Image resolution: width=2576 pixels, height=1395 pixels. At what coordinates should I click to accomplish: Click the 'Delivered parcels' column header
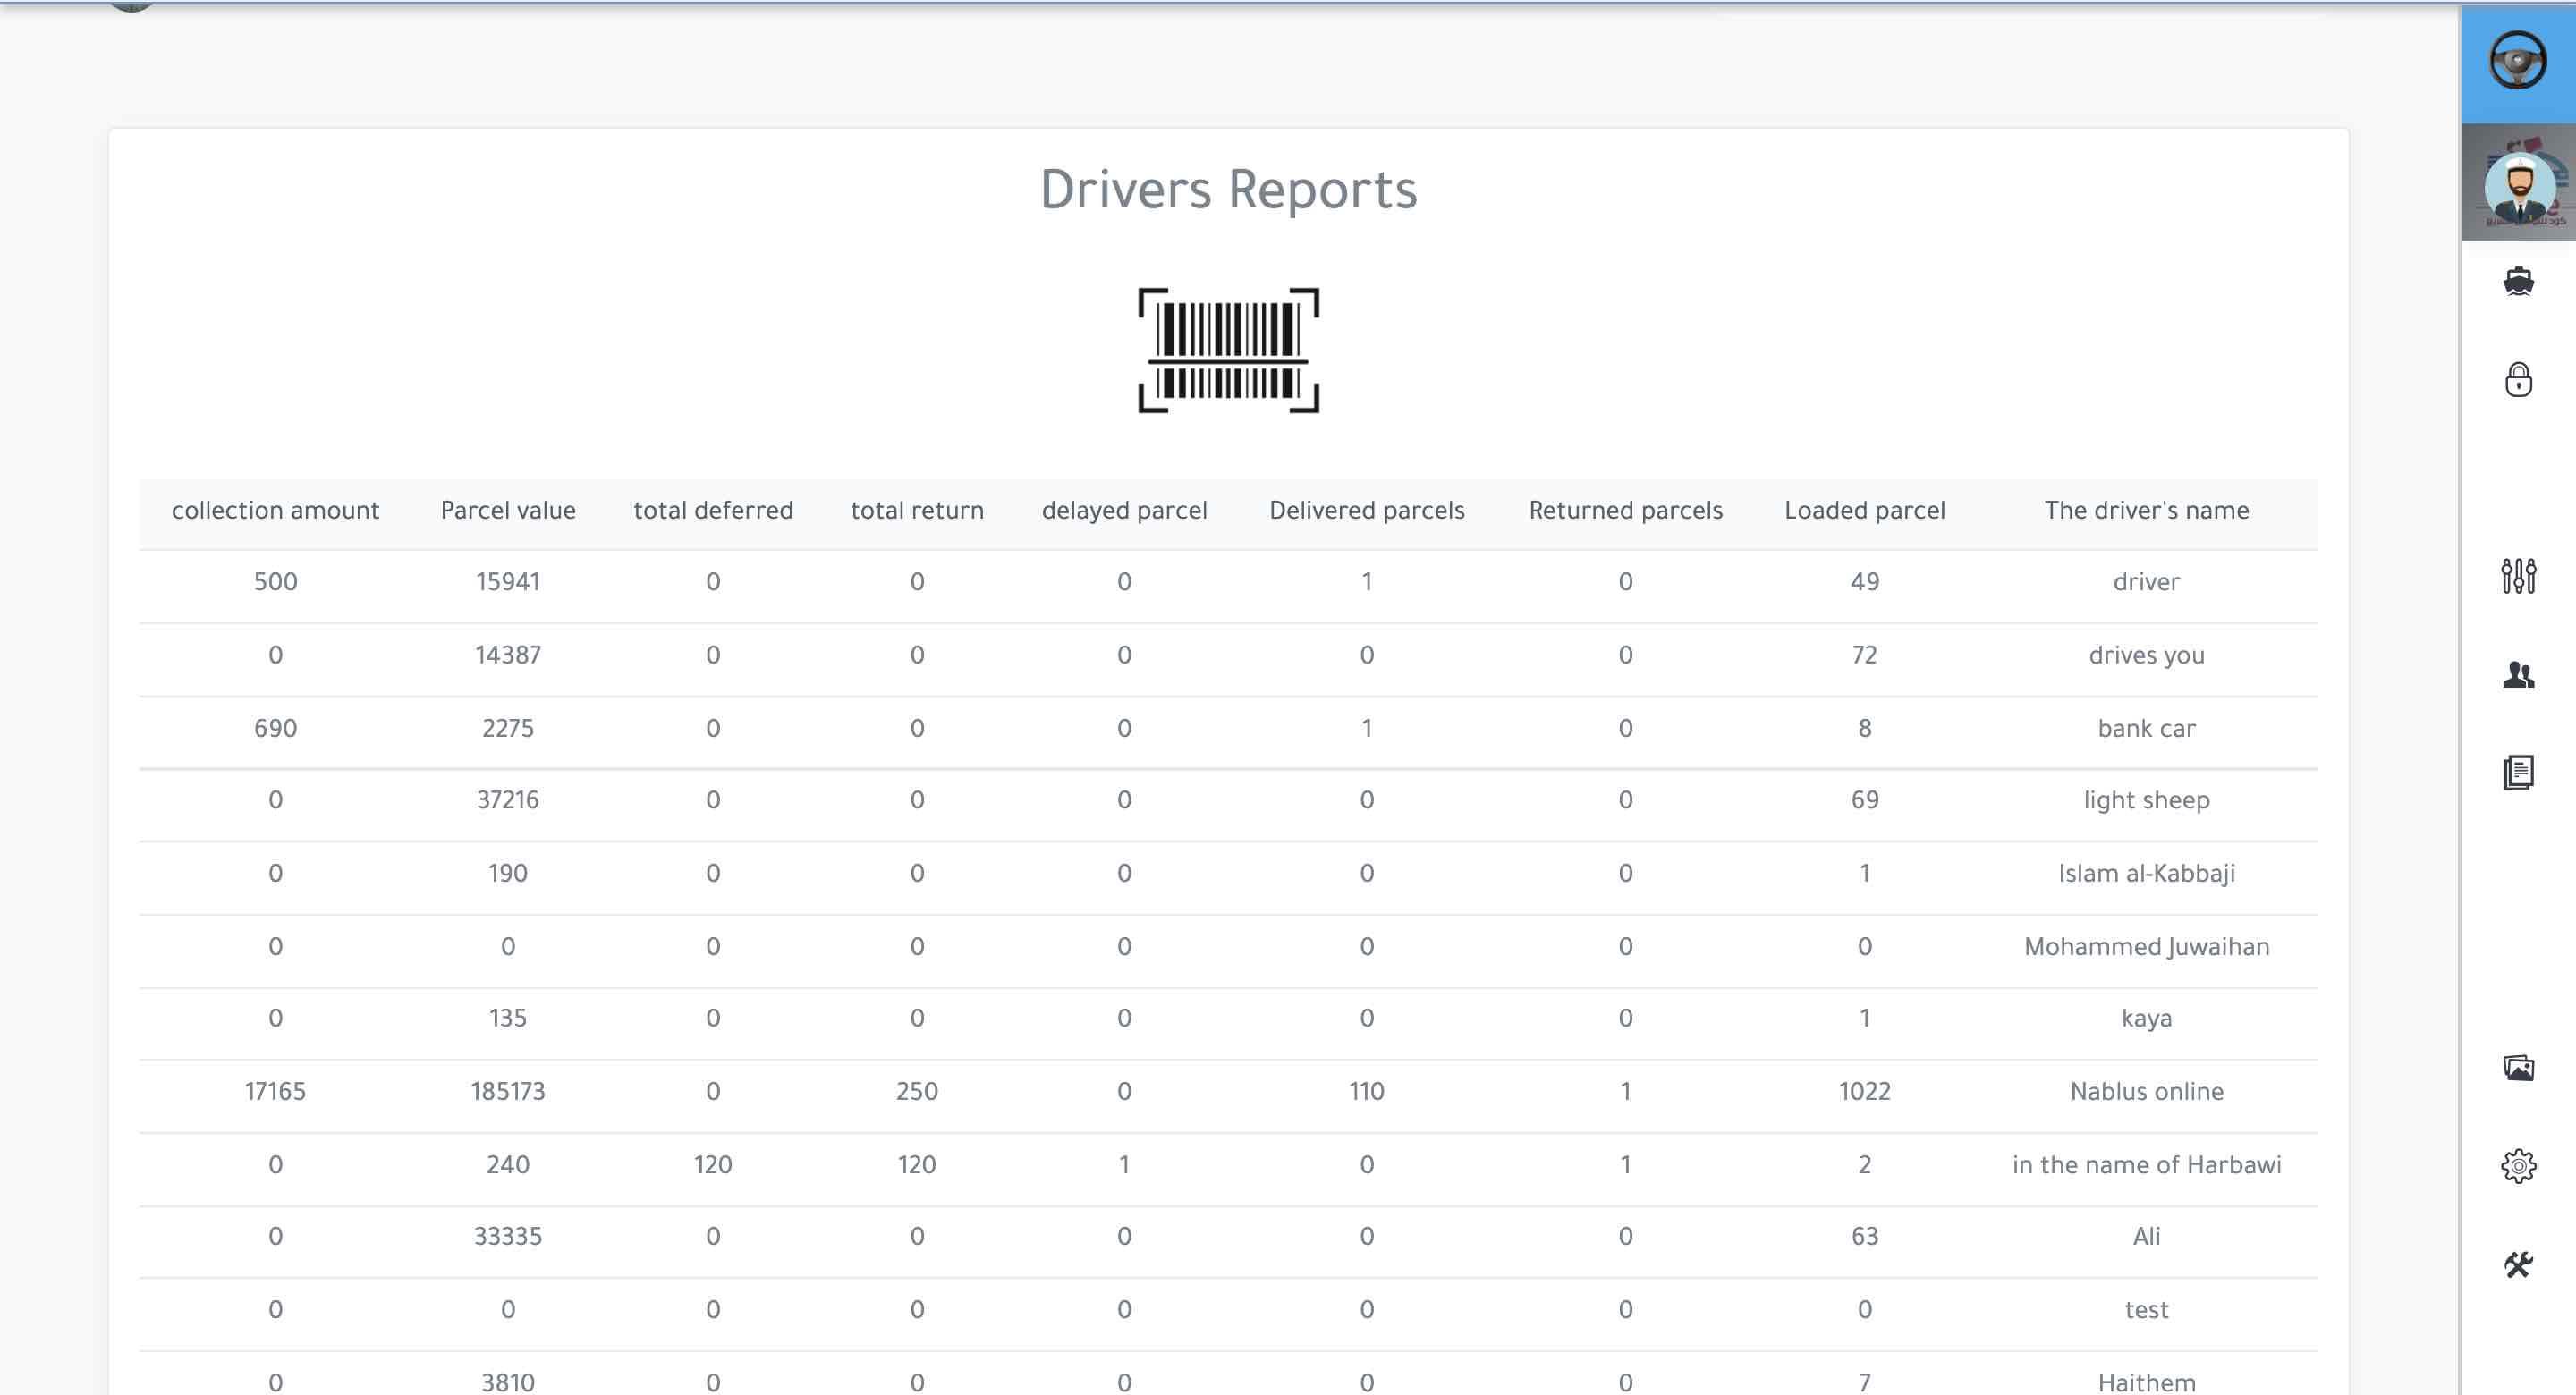point(1366,511)
